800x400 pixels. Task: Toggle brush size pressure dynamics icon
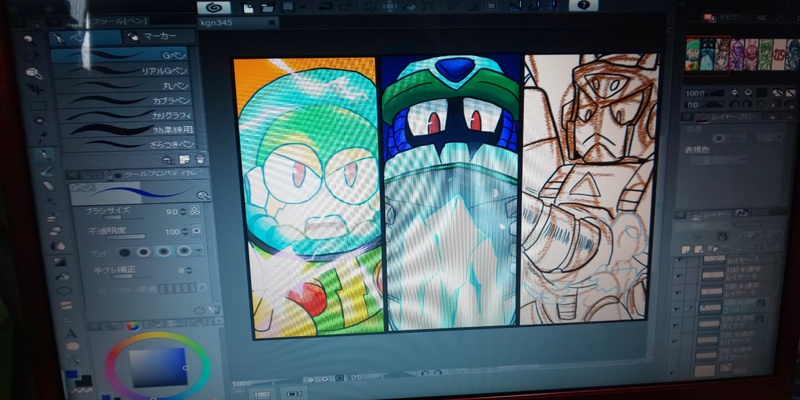pyautogui.click(x=194, y=210)
